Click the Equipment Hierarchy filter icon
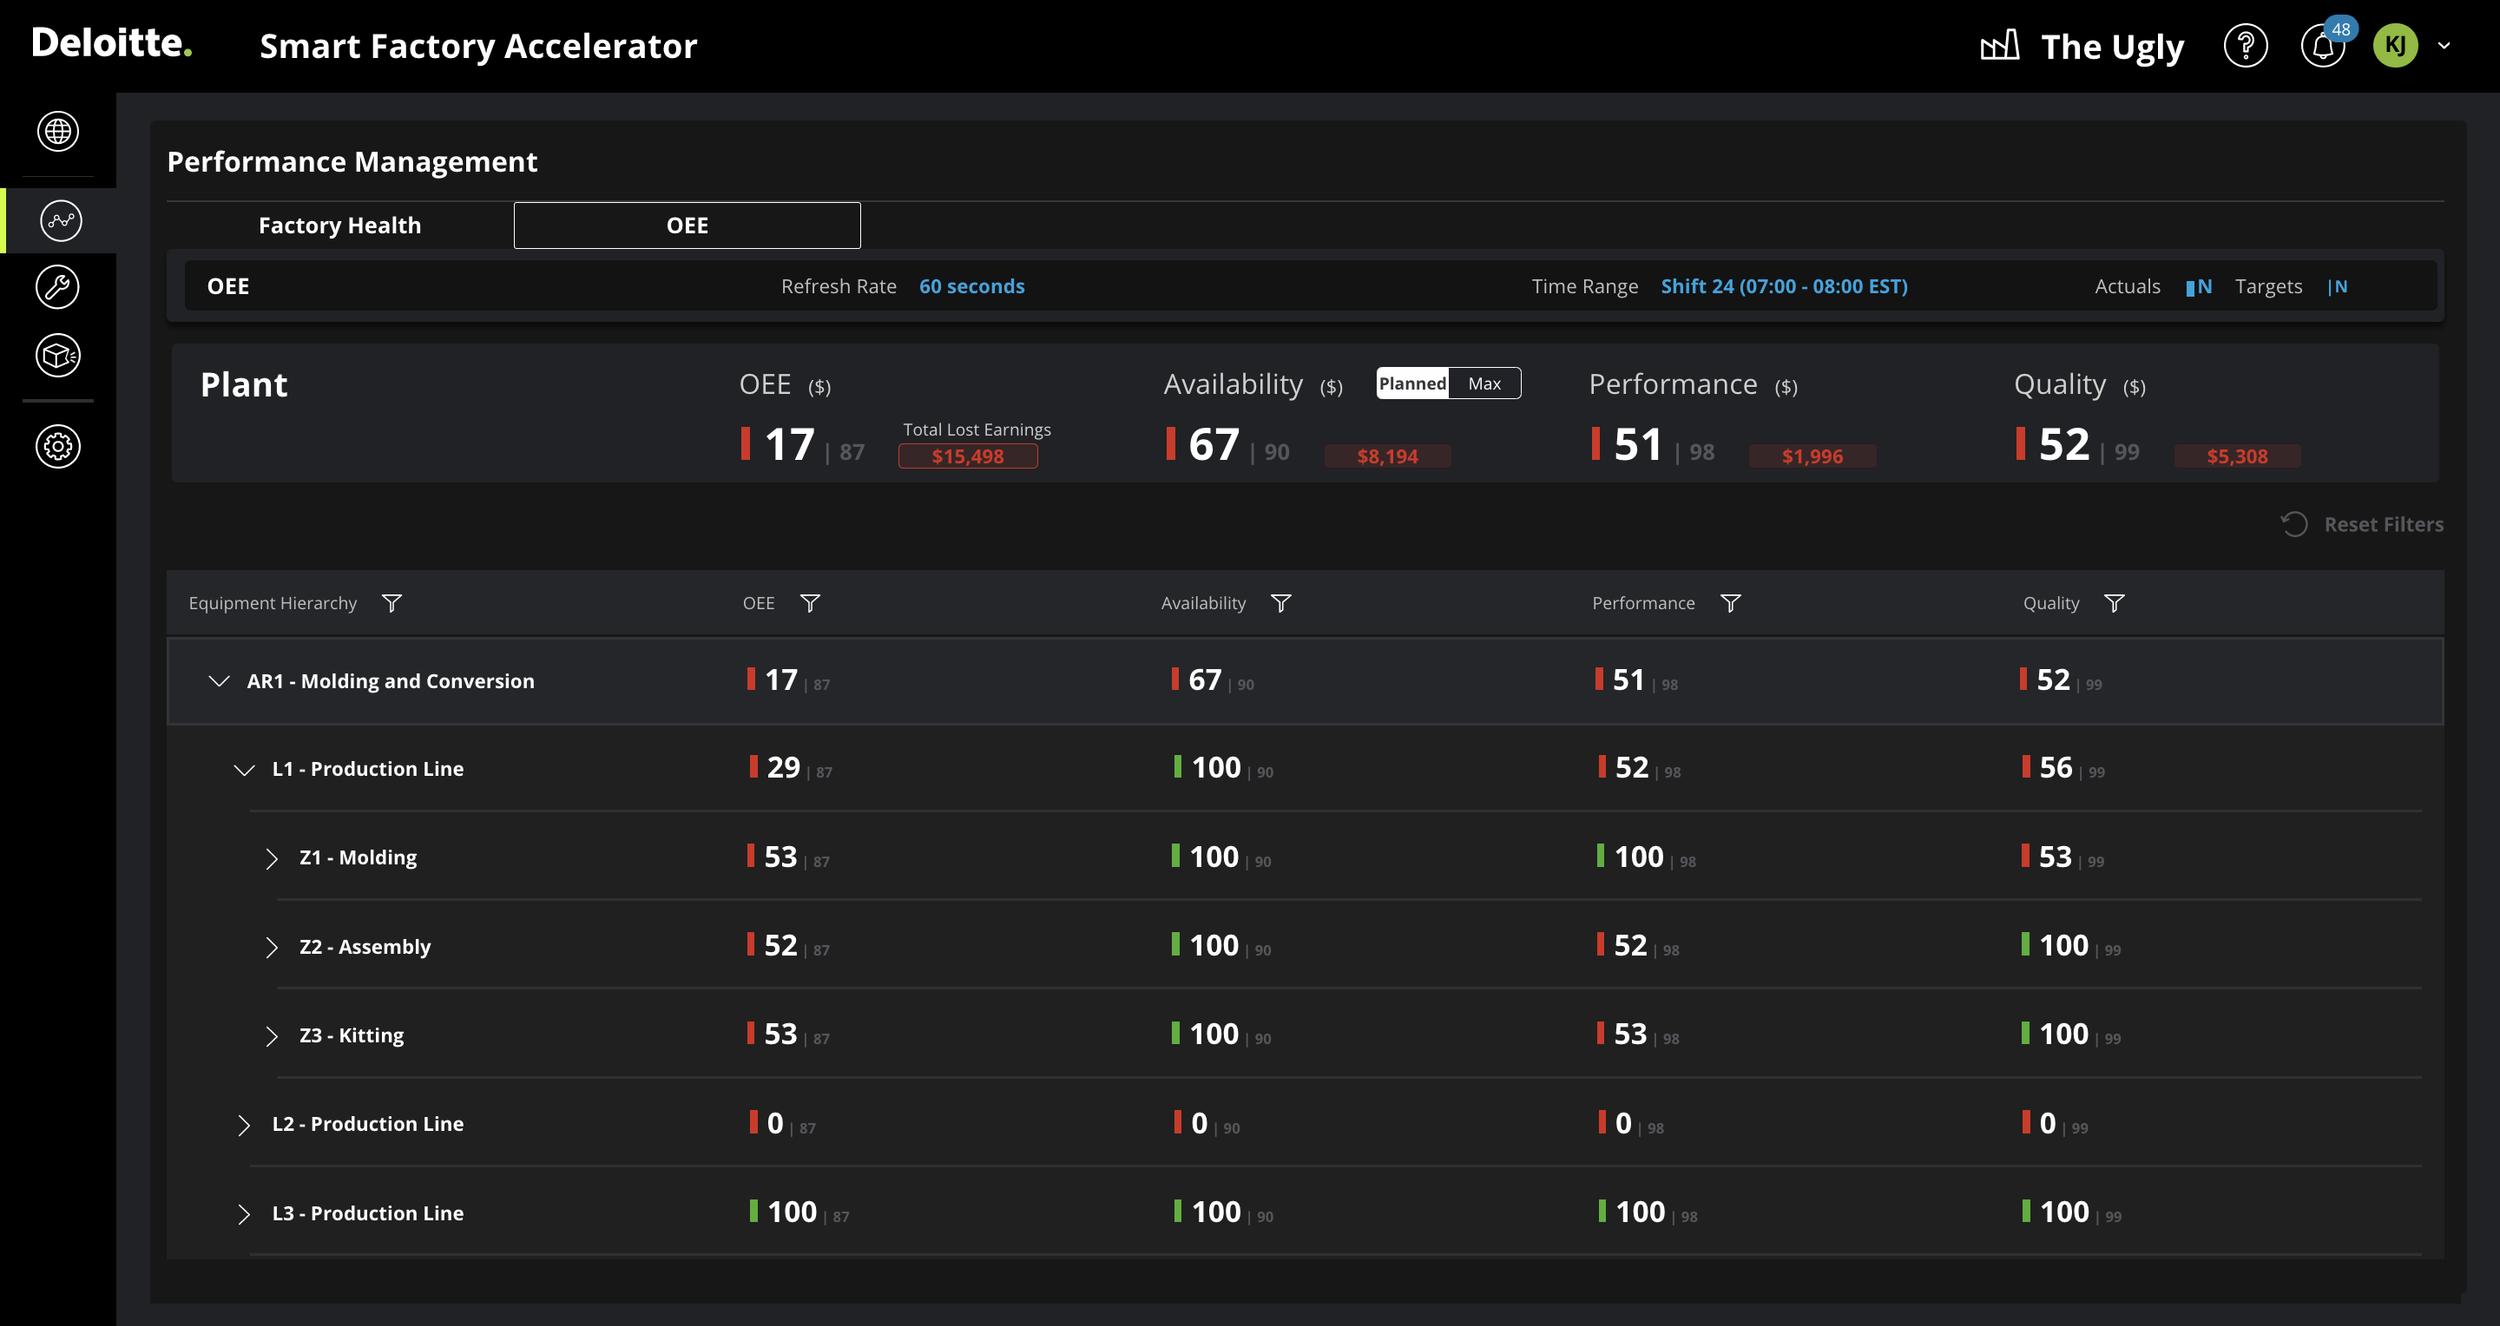The width and height of the screenshot is (2500, 1326). pyautogui.click(x=392, y=603)
